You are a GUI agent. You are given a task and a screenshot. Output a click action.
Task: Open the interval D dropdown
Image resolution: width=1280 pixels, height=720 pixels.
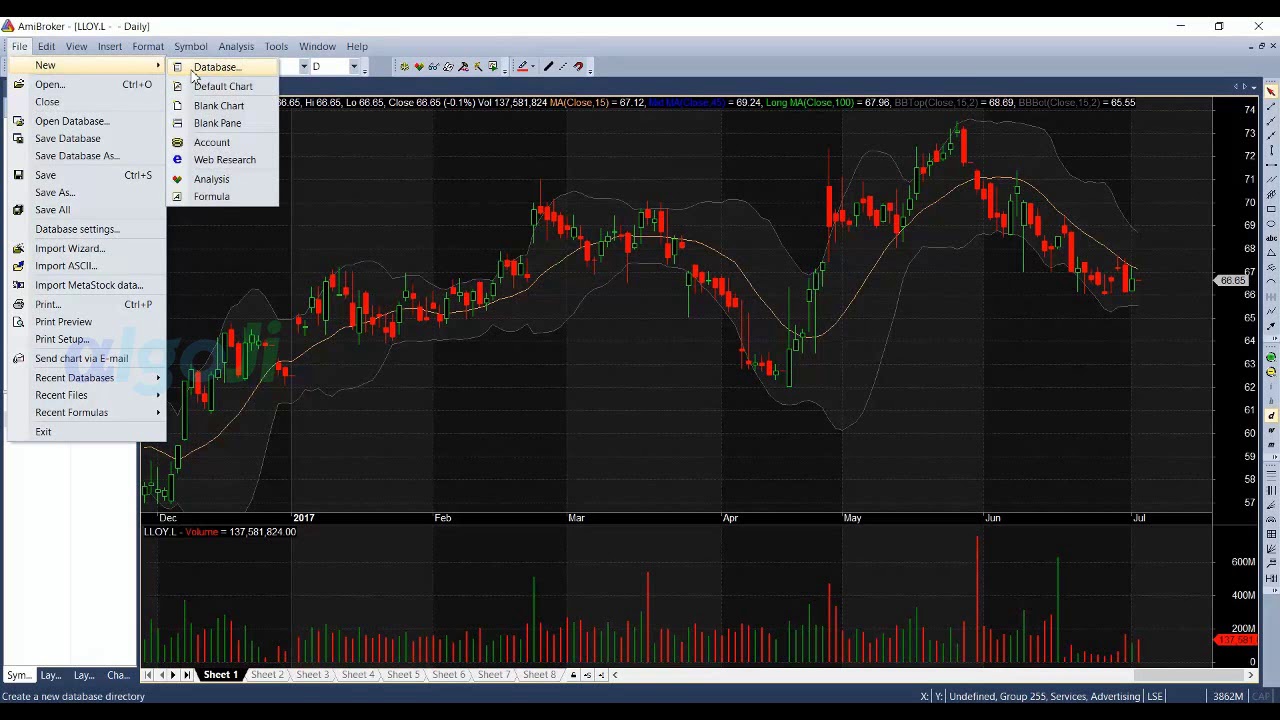(353, 67)
